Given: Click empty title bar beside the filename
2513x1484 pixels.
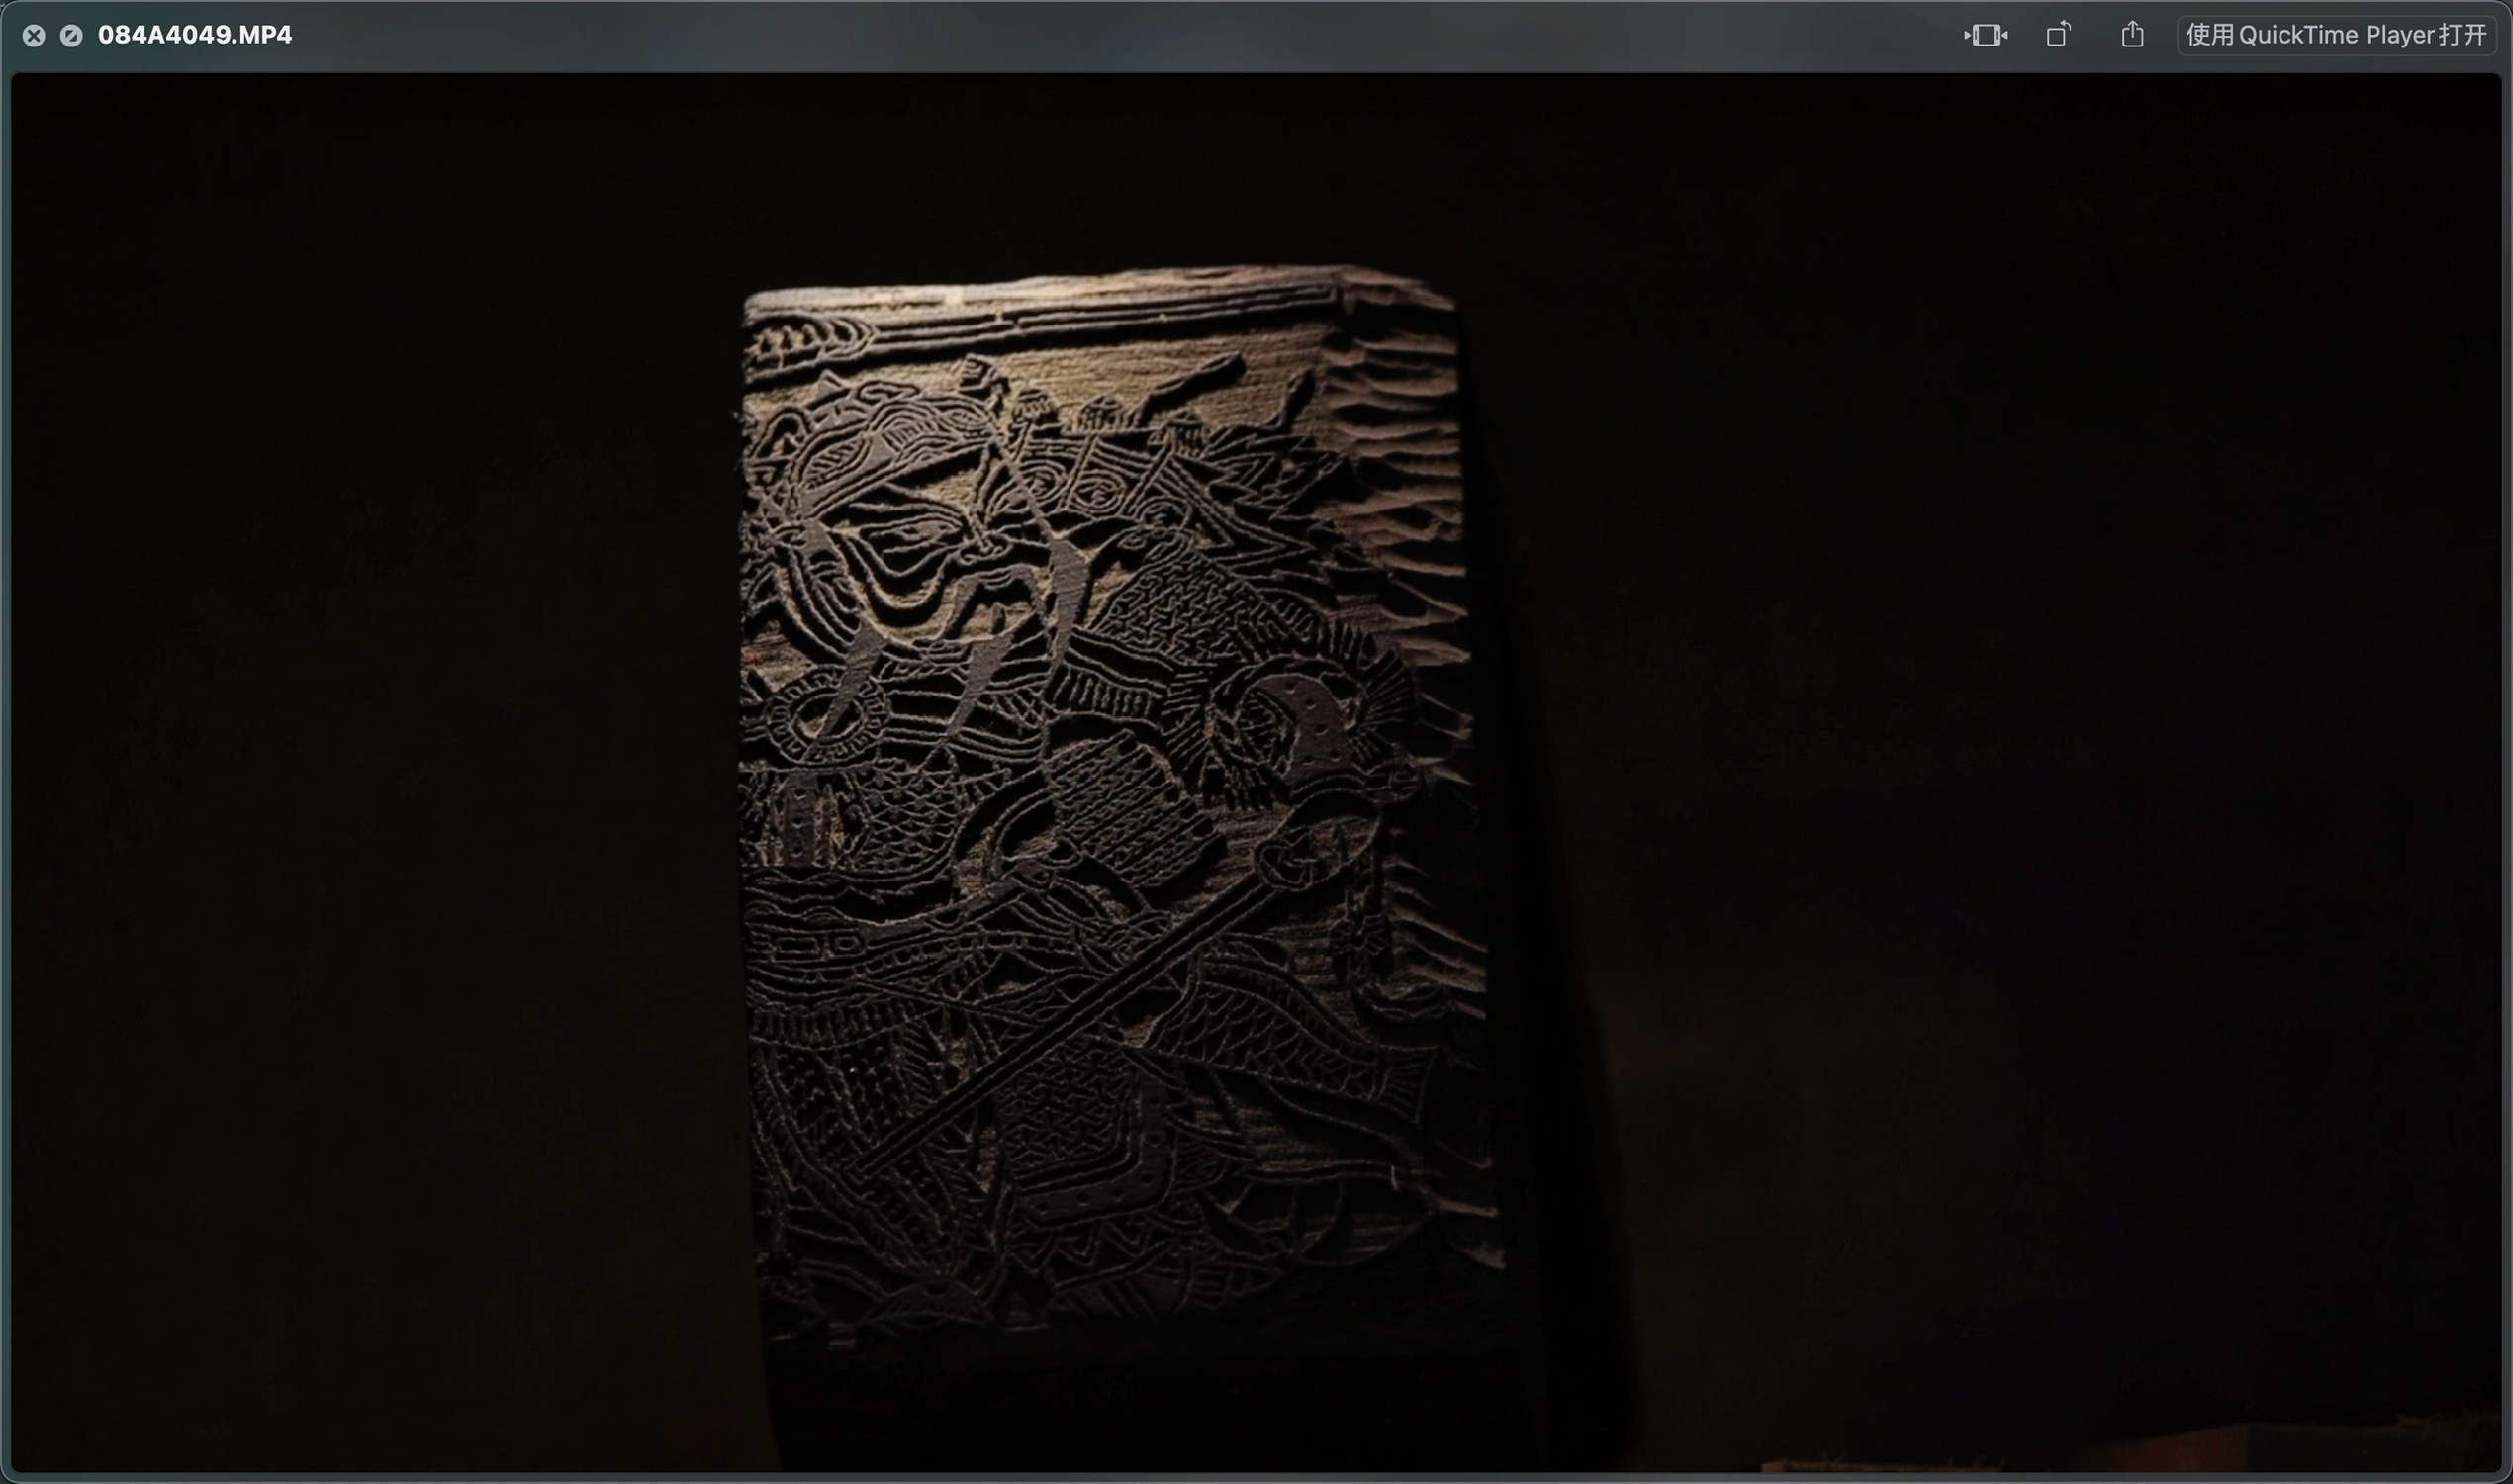Looking at the screenshot, I should pos(1100,35).
